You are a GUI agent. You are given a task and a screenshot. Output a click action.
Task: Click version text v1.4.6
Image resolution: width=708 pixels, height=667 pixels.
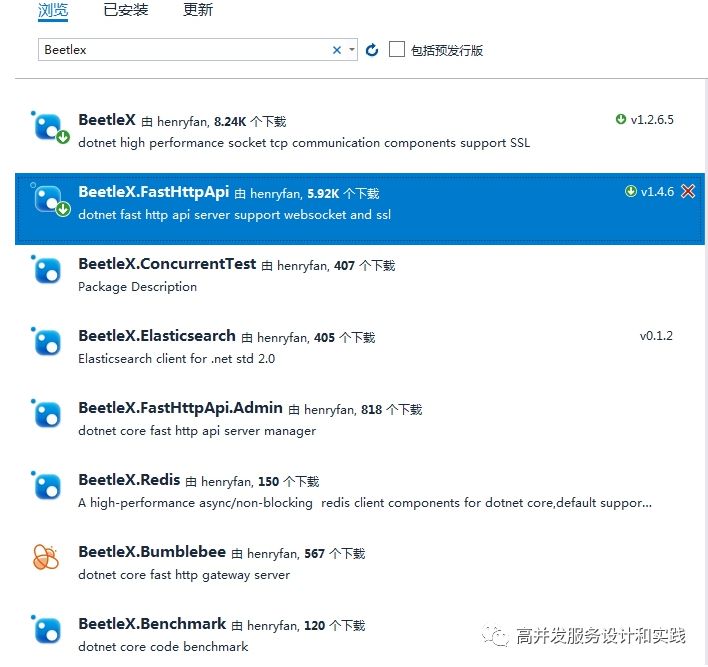(x=657, y=192)
